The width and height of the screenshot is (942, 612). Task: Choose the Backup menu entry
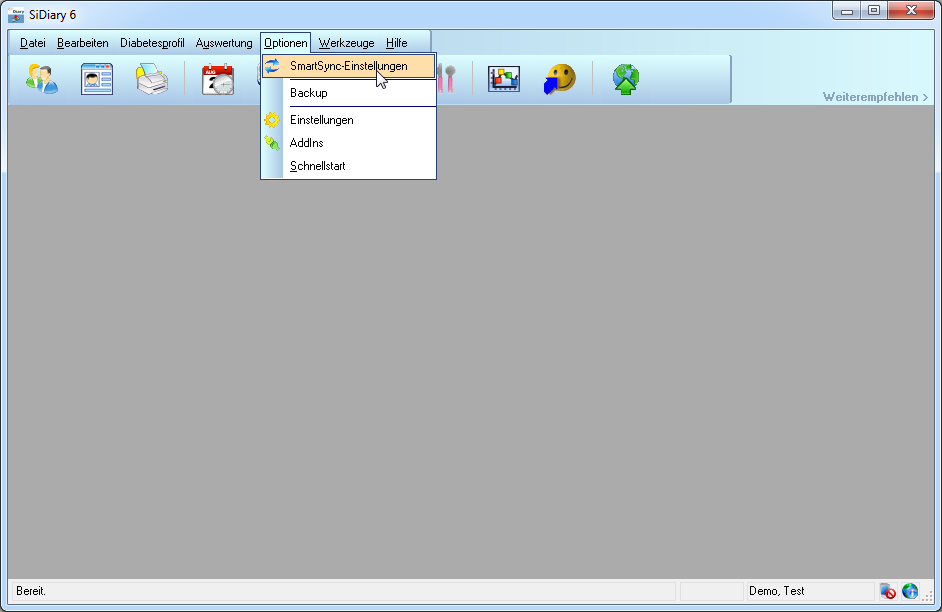click(309, 93)
